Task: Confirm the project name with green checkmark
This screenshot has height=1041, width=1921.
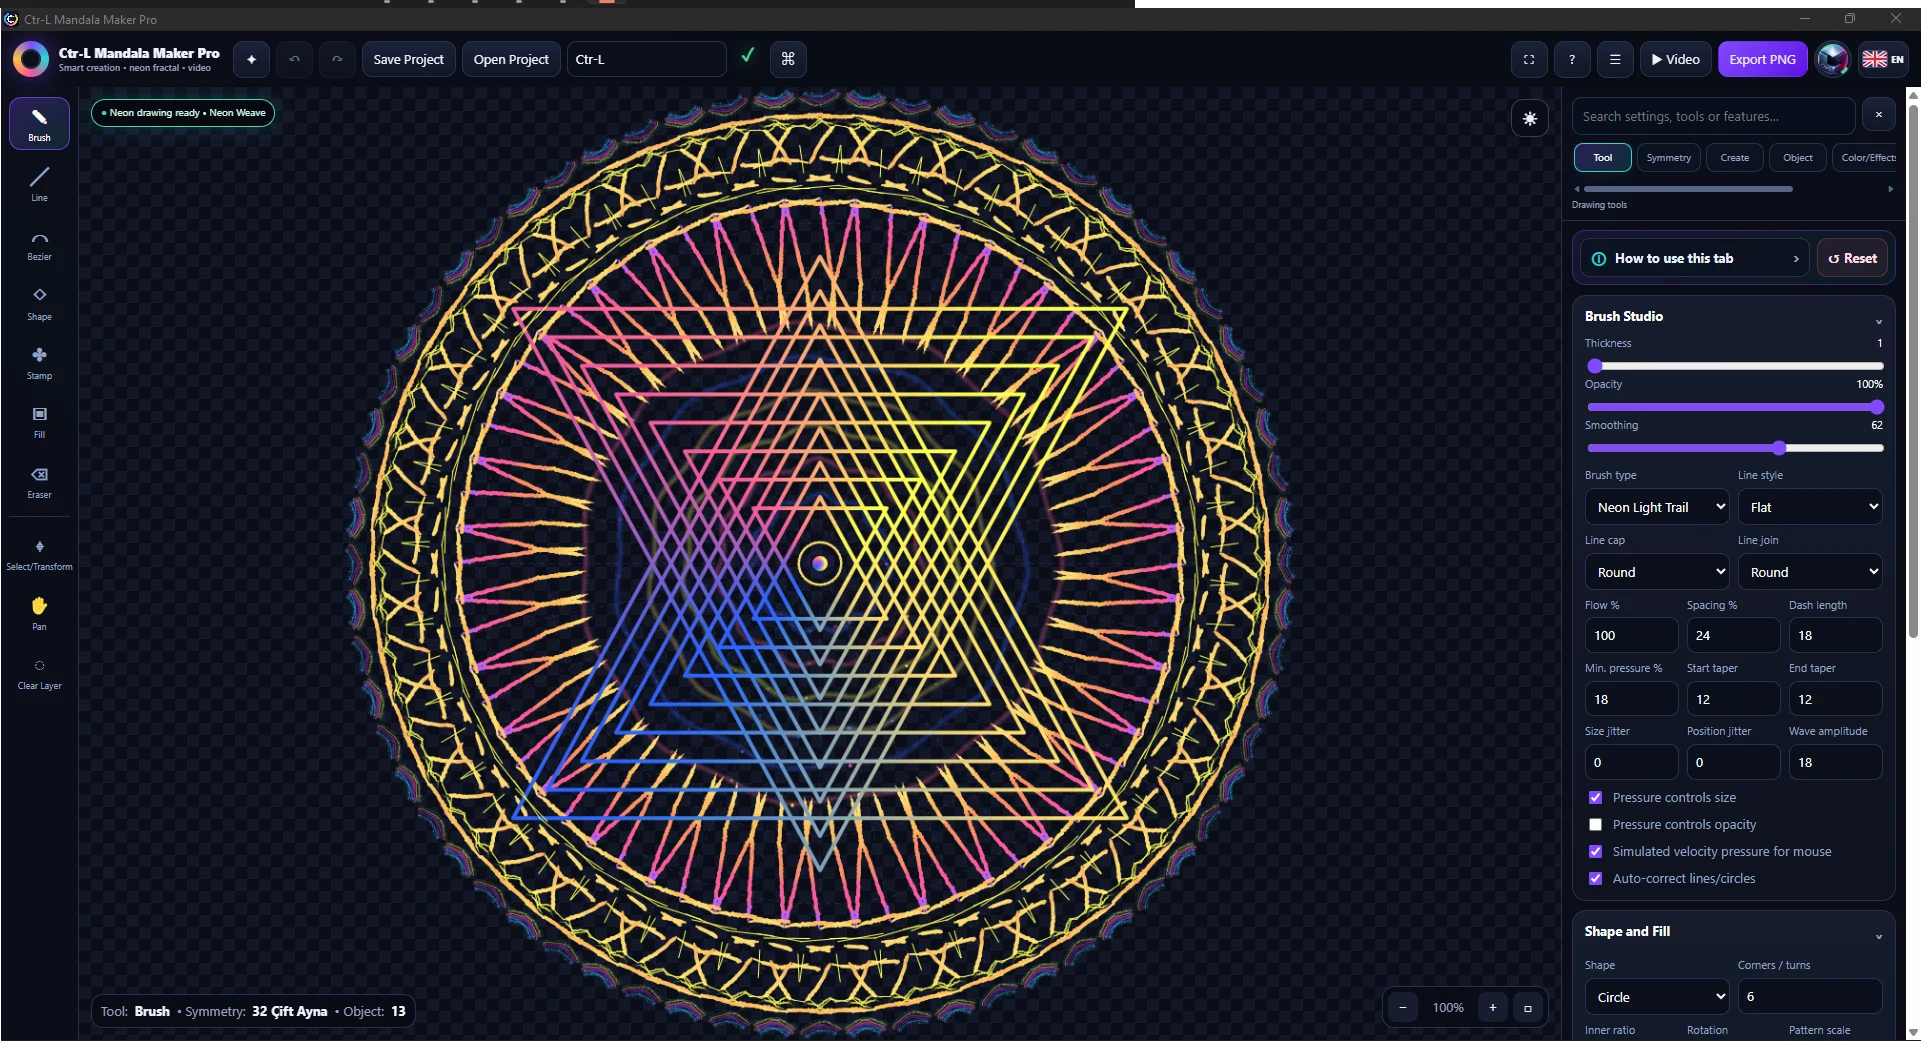Action: click(x=747, y=56)
